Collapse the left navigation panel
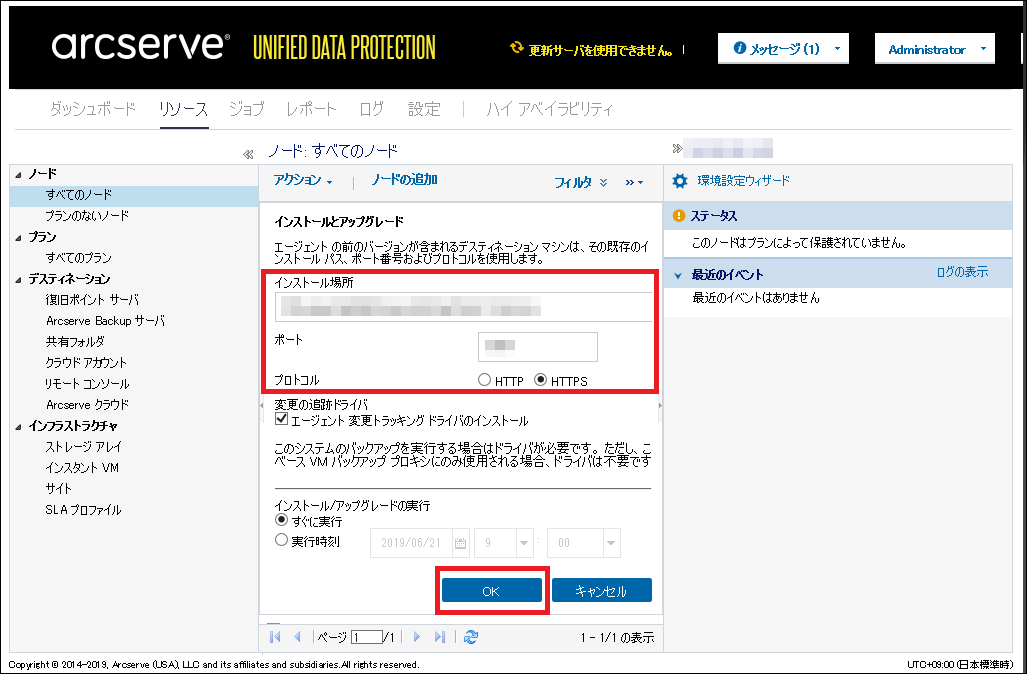This screenshot has height=674, width=1027. coord(248,155)
